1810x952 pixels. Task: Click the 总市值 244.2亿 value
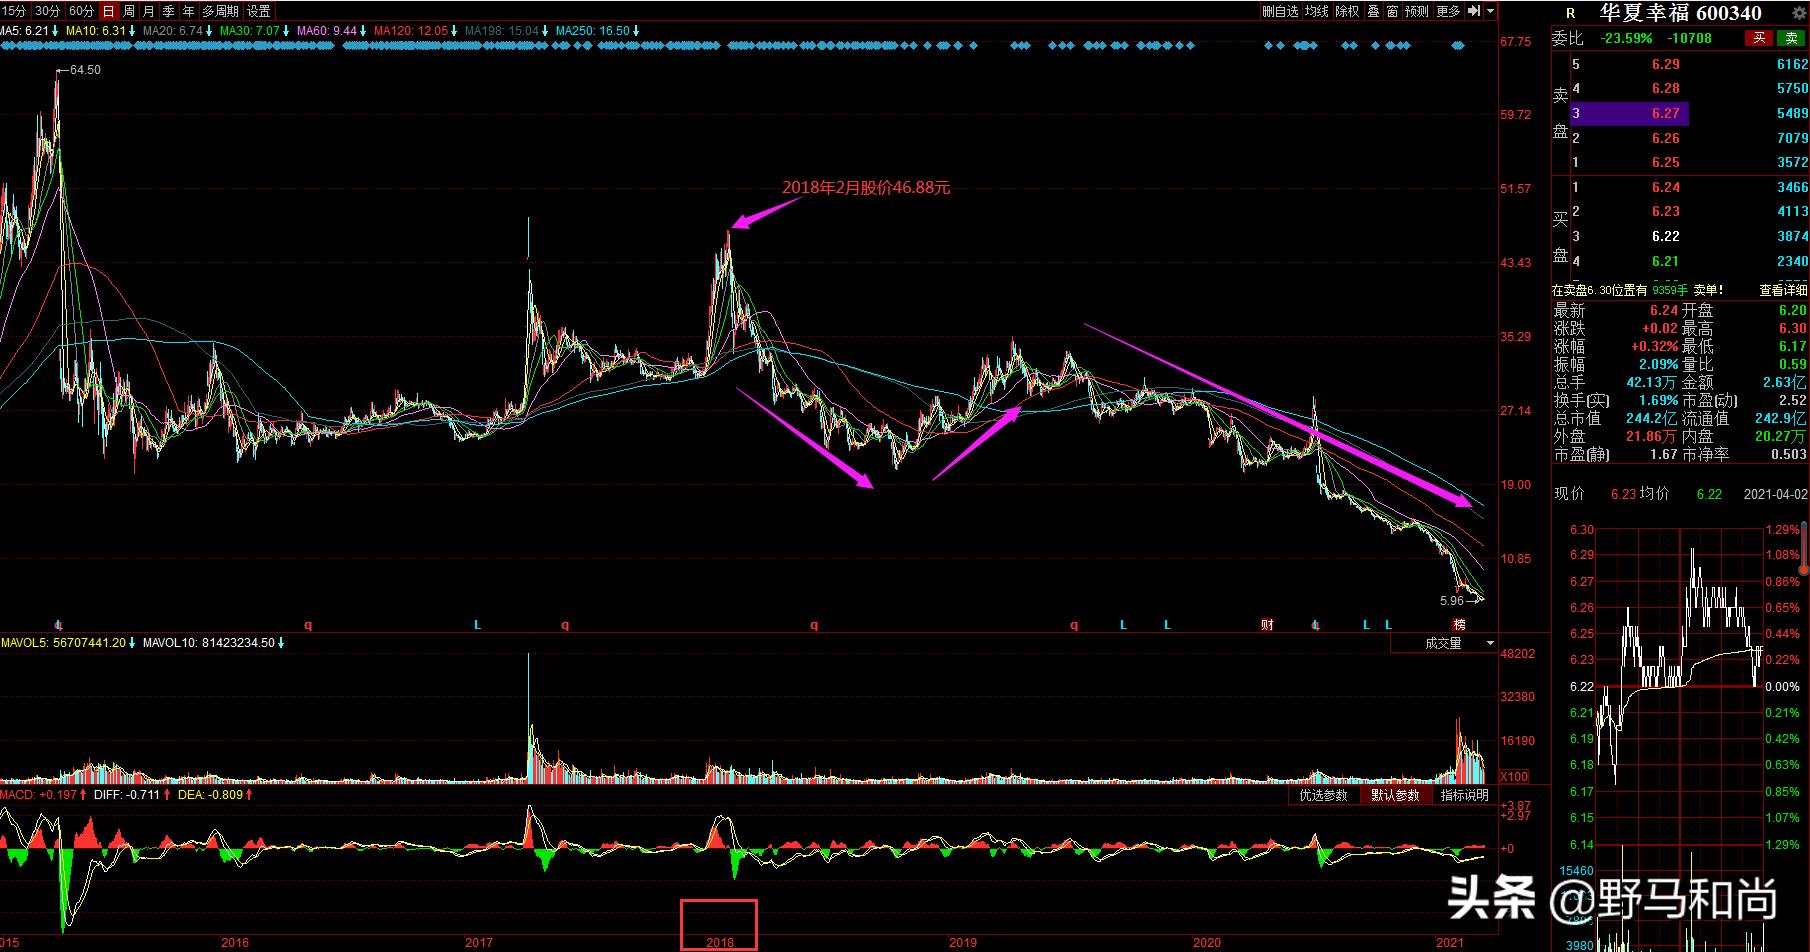click(x=1652, y=419)
